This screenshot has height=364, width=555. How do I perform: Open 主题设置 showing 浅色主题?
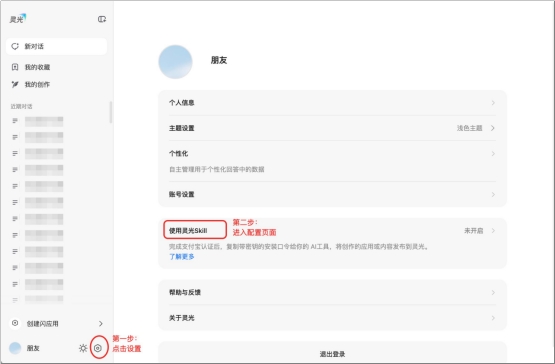pos(332,128)
